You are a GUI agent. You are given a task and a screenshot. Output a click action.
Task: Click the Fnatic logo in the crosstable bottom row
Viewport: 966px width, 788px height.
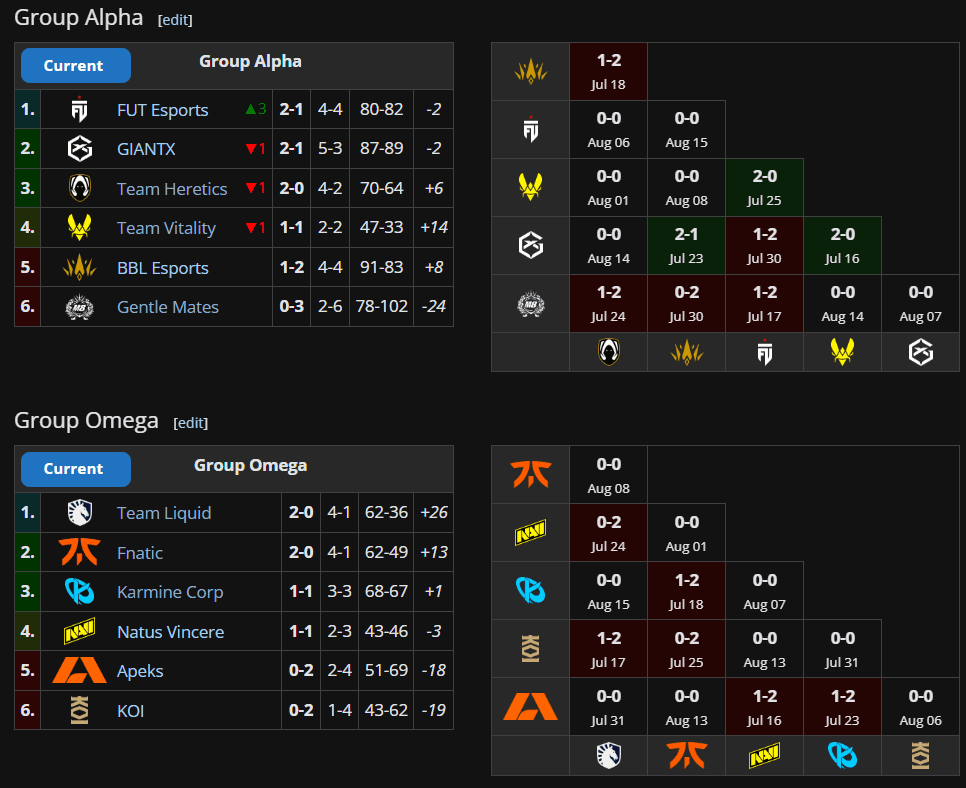[686, 756]
